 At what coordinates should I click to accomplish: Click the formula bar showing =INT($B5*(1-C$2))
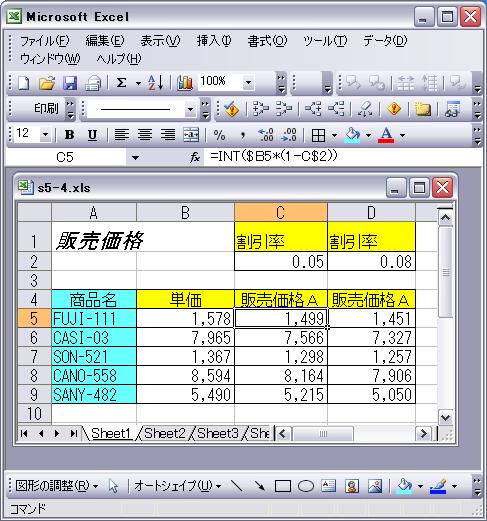pyautogui.click(x=343, y=157)
